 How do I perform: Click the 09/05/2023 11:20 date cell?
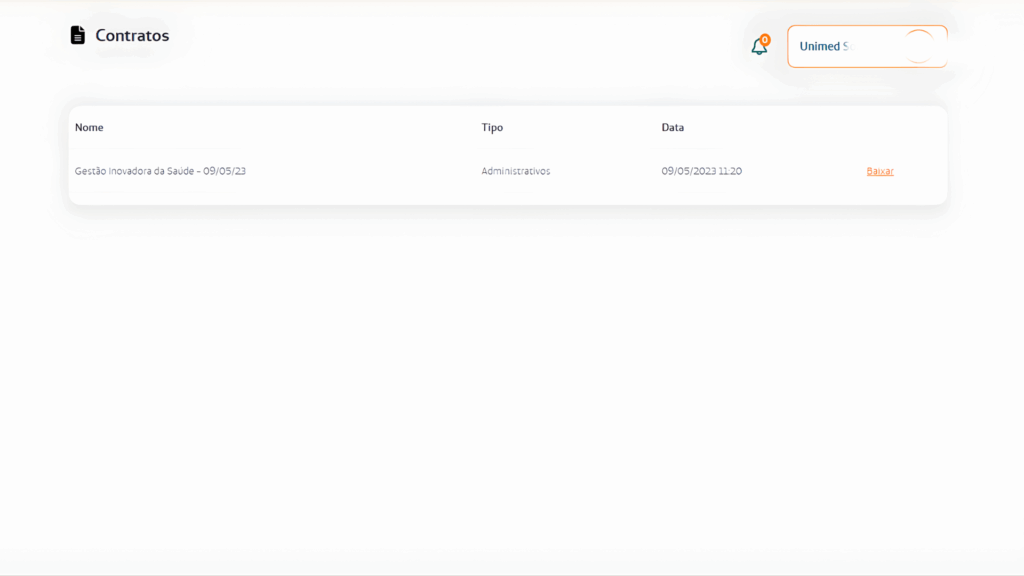point(702,171)
